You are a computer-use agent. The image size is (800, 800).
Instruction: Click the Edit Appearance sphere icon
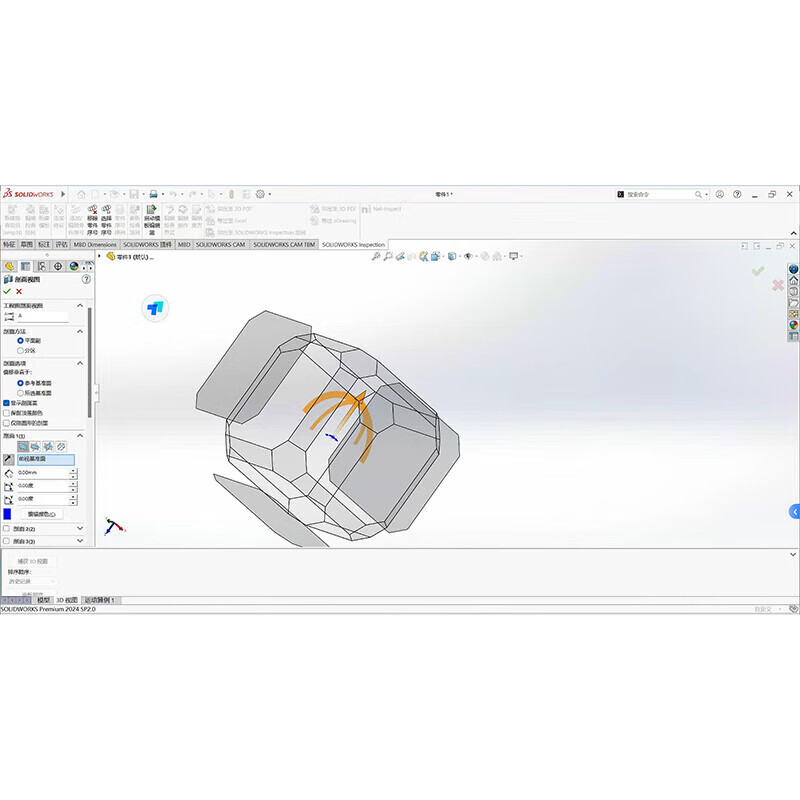point(483,258)
